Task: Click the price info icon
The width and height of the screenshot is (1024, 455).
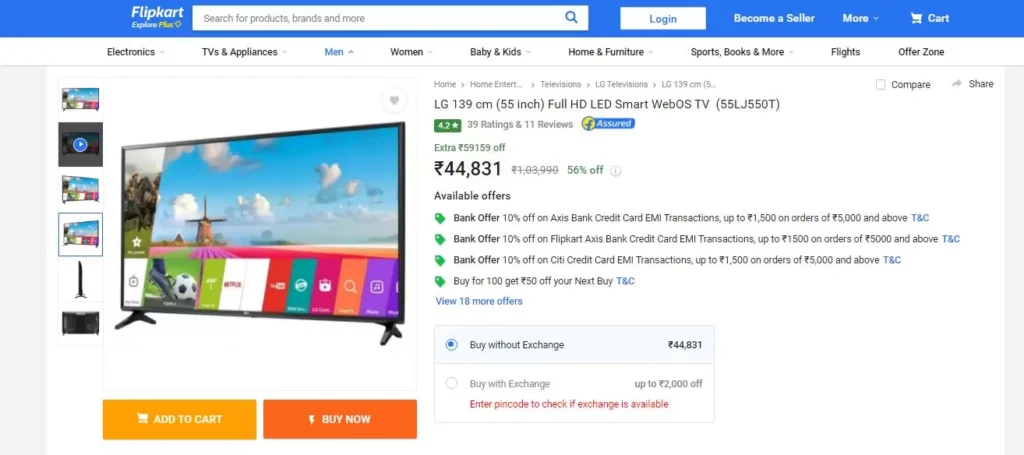Action: 615,171
